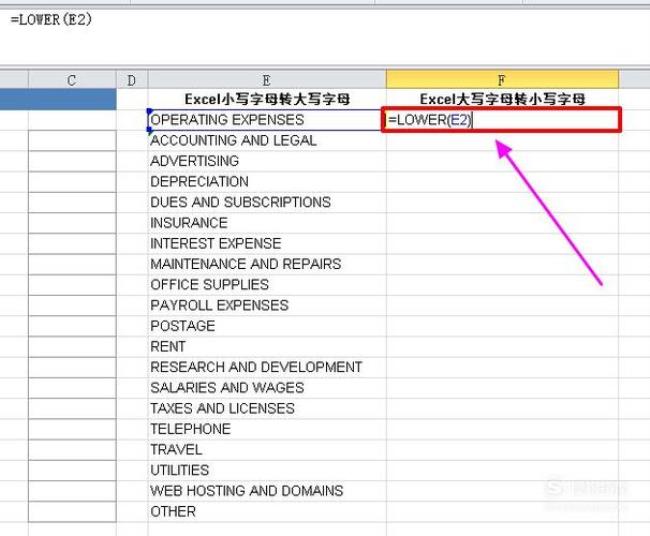The image size is (650, 536).
Task: Select cell PAYROLL EXPENSES
Action: pyautogui.click(x=267, y=306)
